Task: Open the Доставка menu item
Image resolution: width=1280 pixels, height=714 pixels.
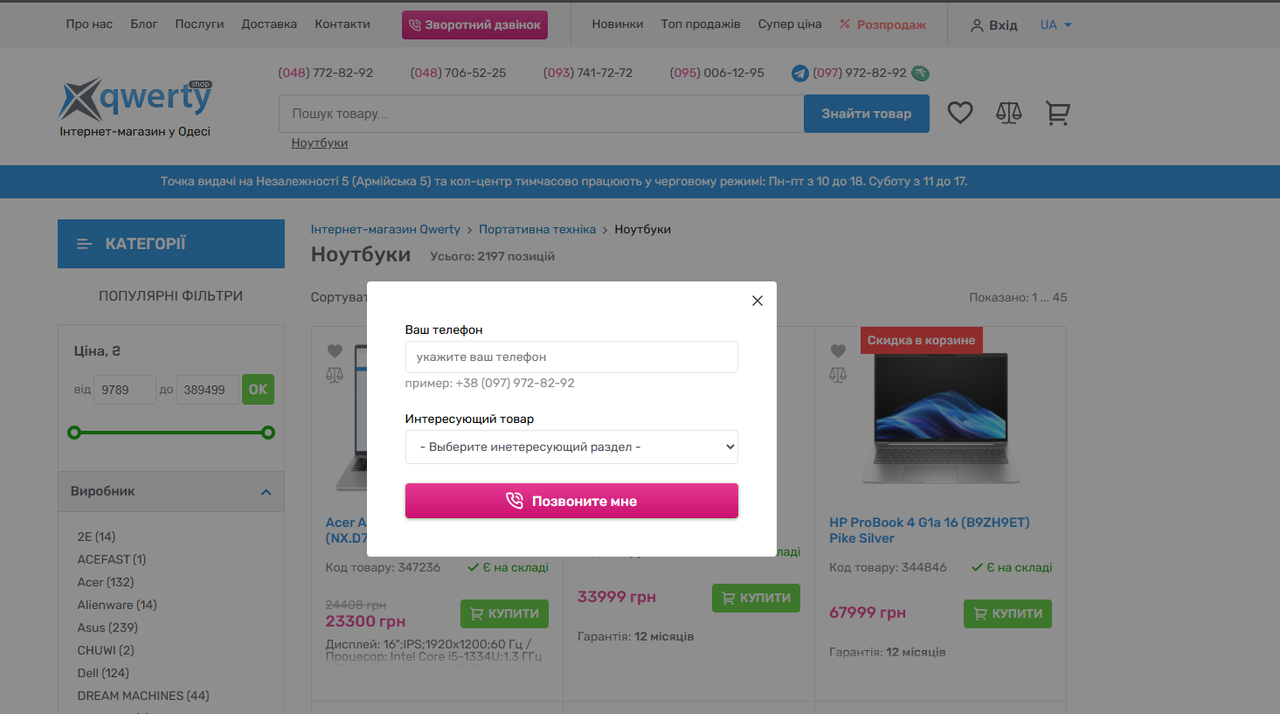Action: (269, 24)
